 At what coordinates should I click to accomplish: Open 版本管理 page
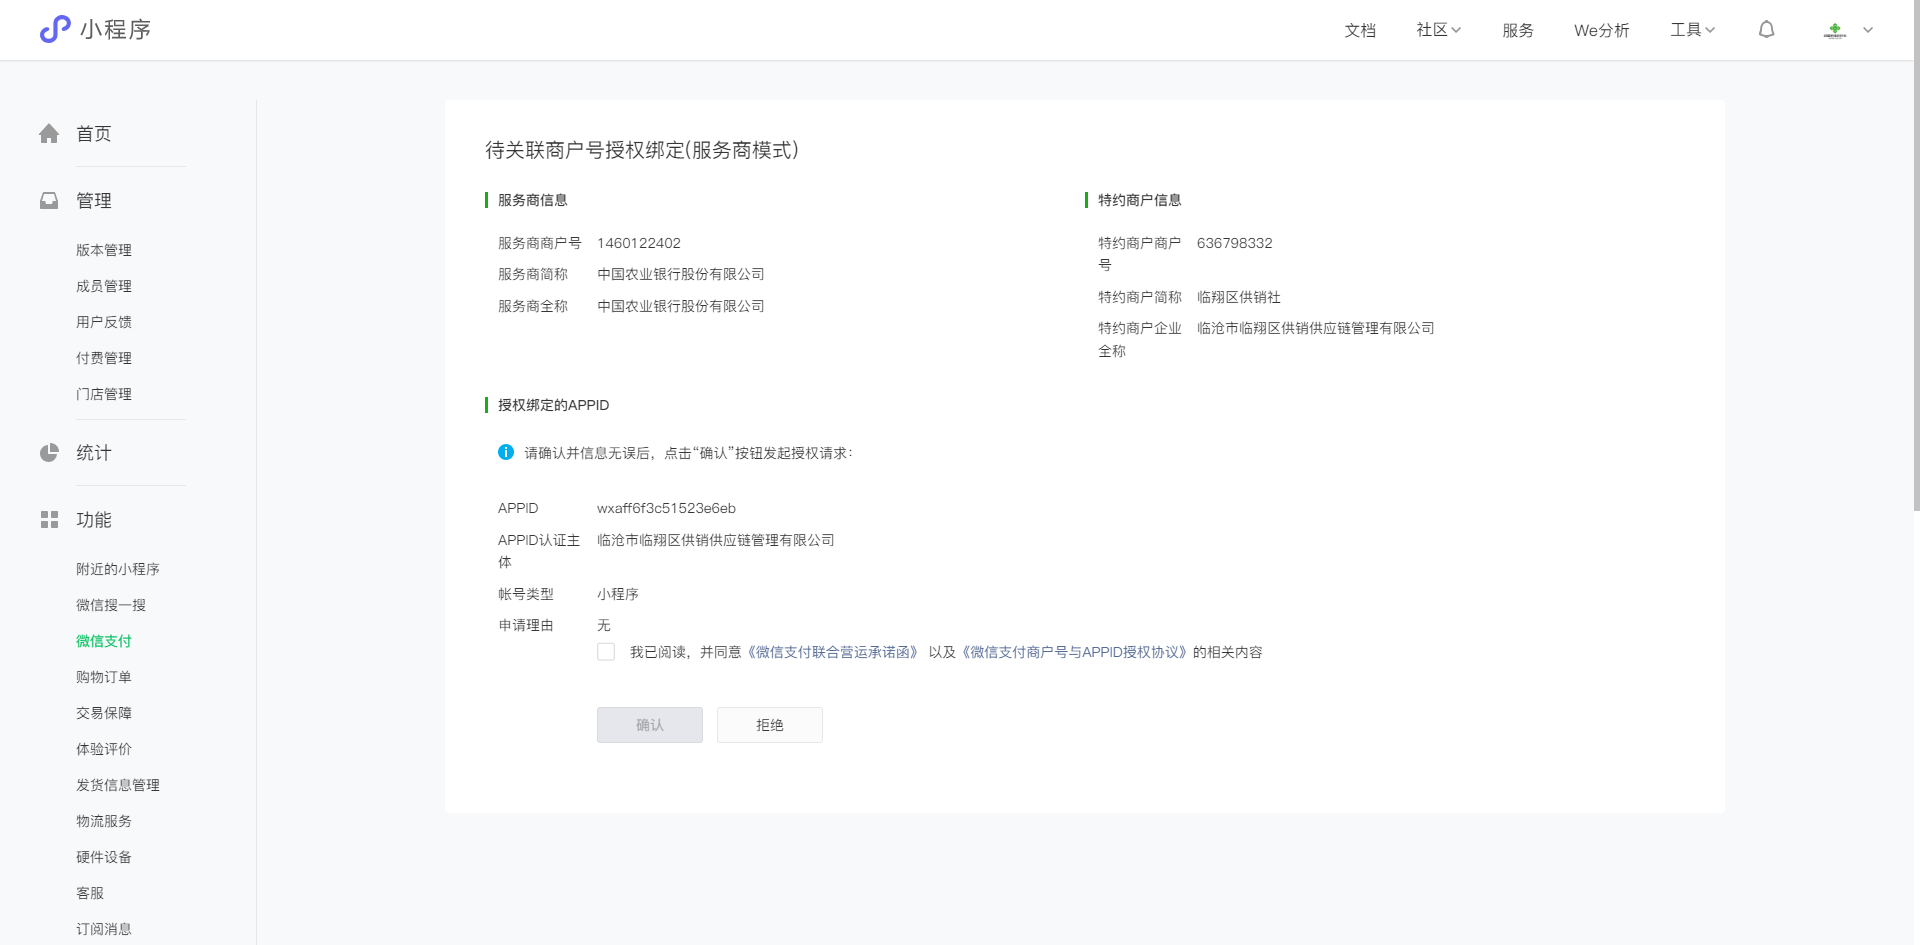(x=104, y=250)
